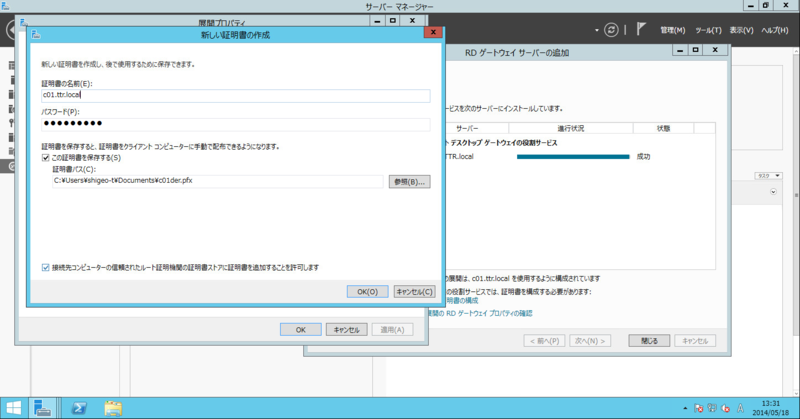Open the dropdown arrow beside the refresh icon
The width and height of the screenshot is (800, 419).
596,31
